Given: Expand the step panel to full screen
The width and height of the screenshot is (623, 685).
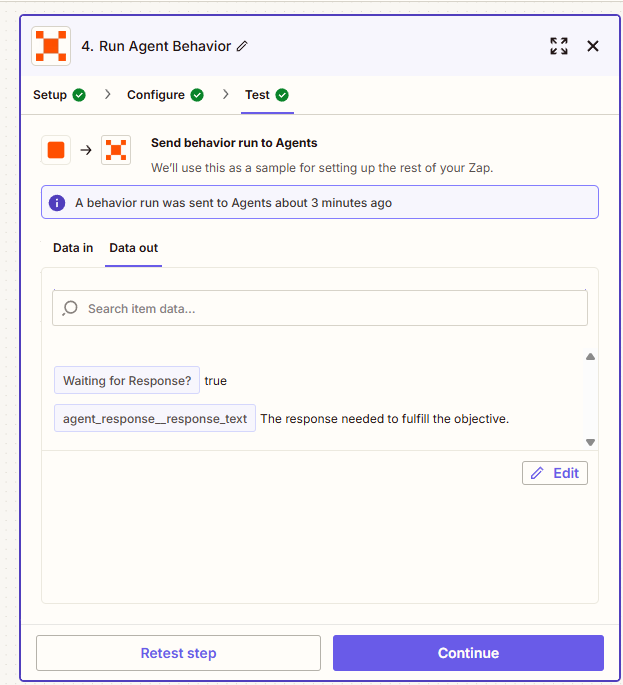Looking at the screenshot, I should tap(559, 46).
